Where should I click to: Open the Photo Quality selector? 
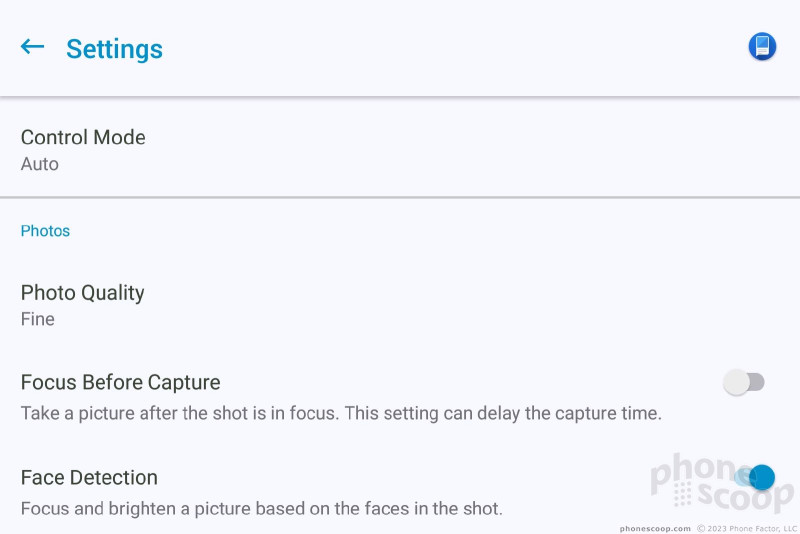(x=400, y=305)
